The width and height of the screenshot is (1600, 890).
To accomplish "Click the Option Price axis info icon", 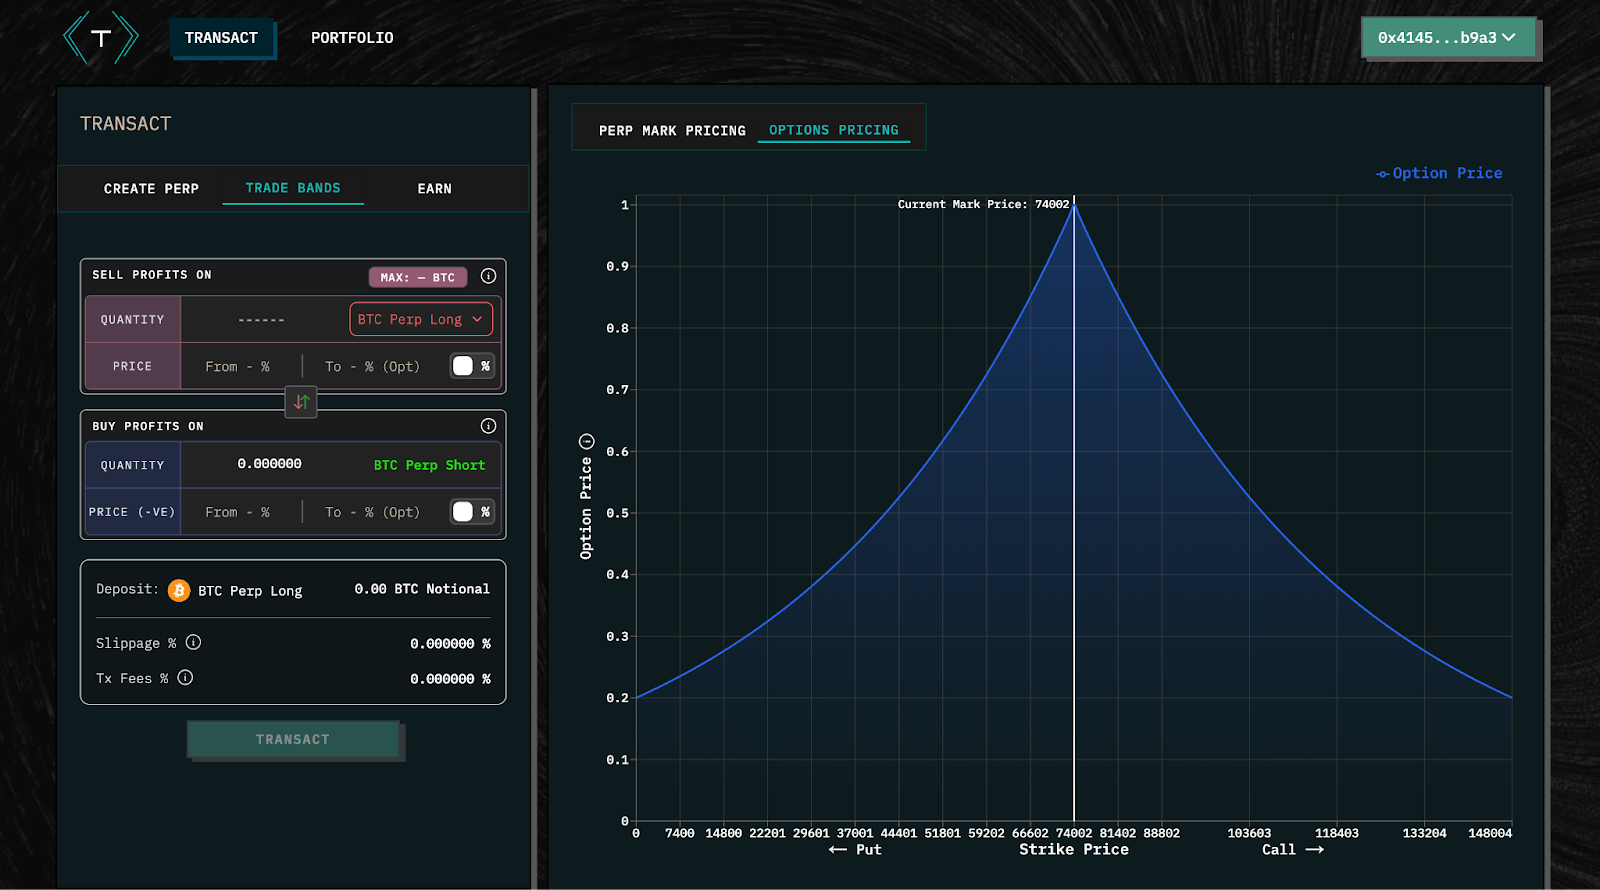I will pos(587,442).
